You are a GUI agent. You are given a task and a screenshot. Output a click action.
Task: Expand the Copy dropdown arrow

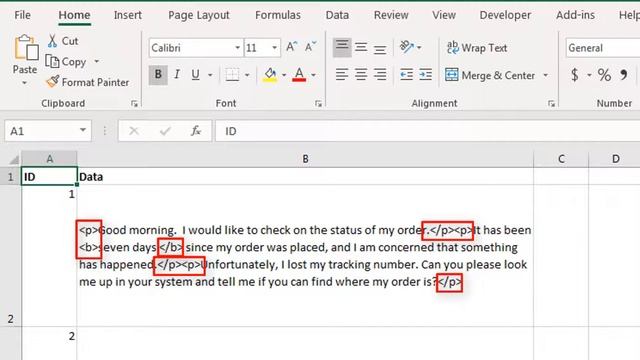tap(97, 62)
